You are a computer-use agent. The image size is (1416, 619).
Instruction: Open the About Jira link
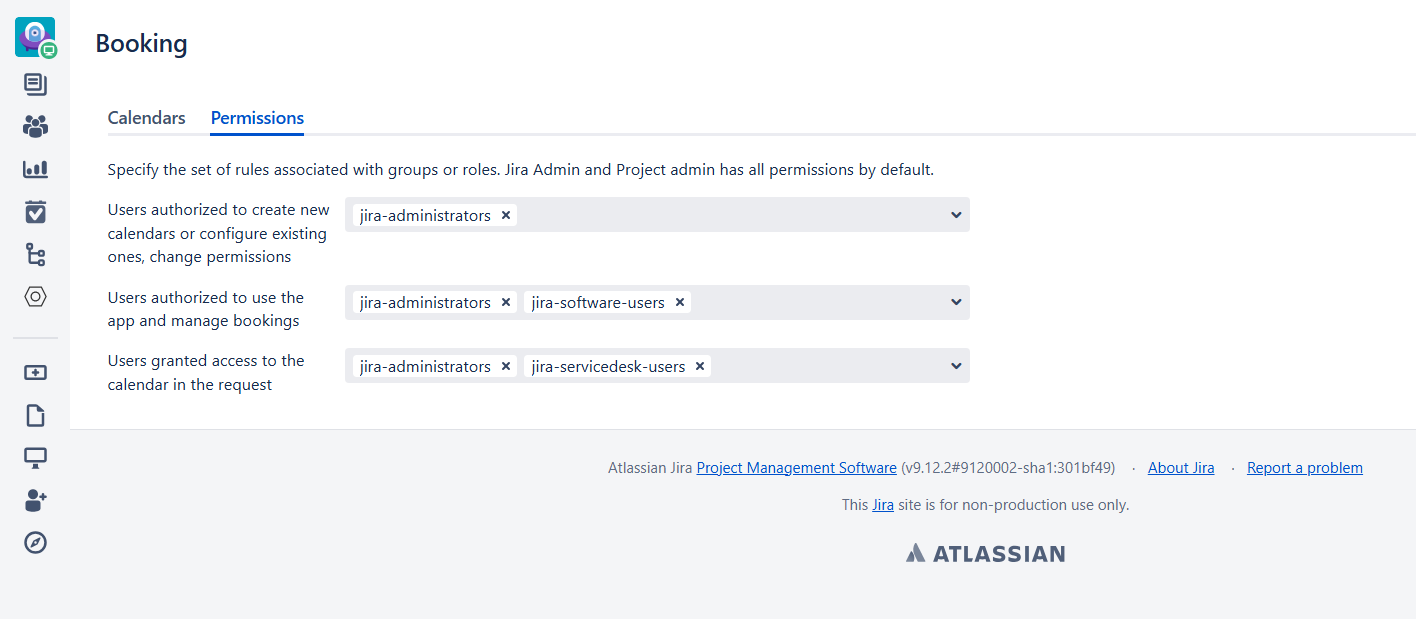pos(1181,468)
